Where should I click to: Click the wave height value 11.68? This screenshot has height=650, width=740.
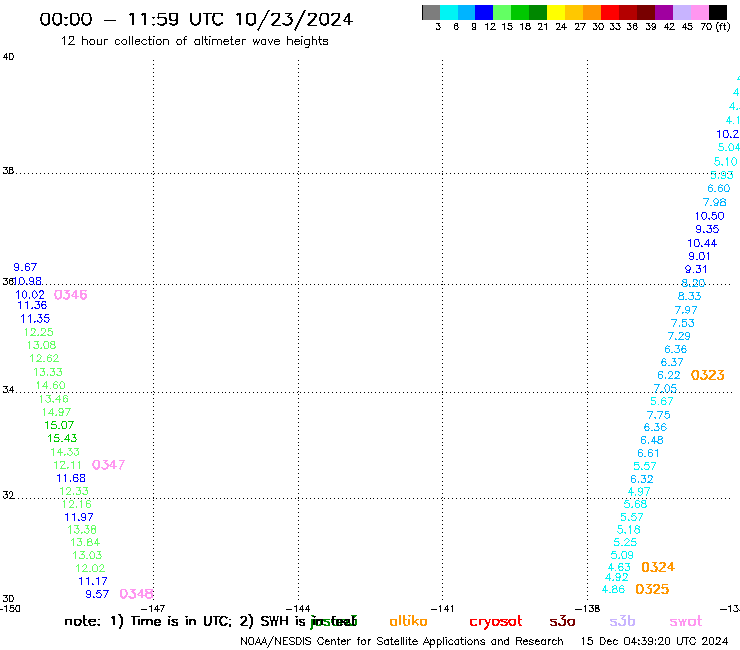[x=71, y=479]
